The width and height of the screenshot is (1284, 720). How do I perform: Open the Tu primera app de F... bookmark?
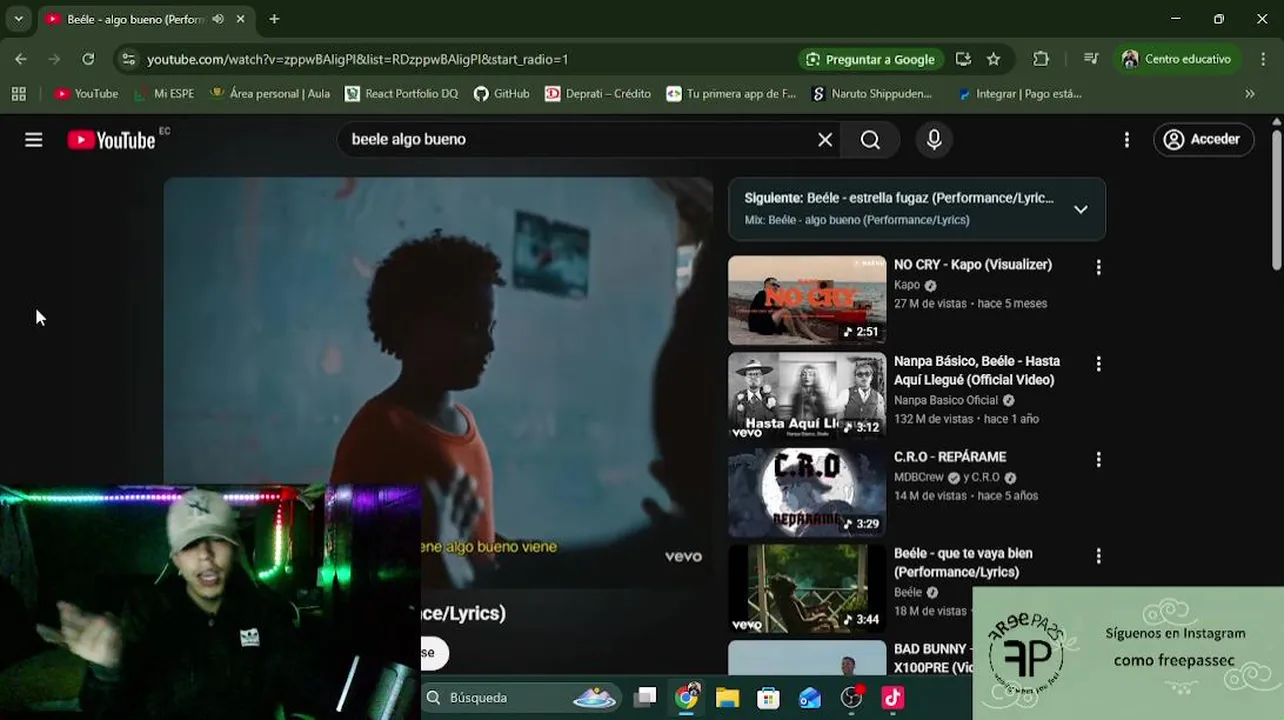731,93
